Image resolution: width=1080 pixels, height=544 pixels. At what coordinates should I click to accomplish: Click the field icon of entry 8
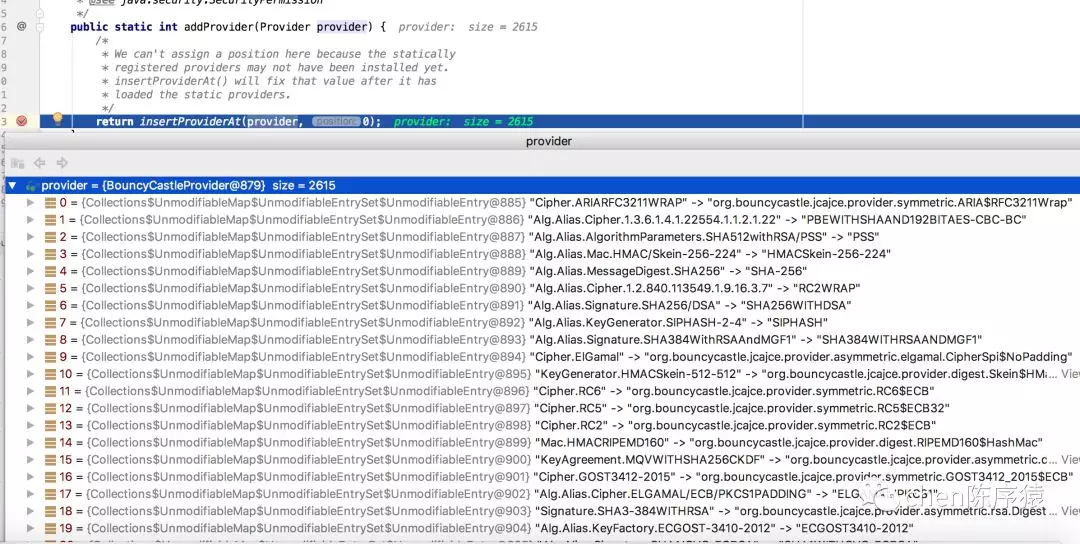[50, 339]
